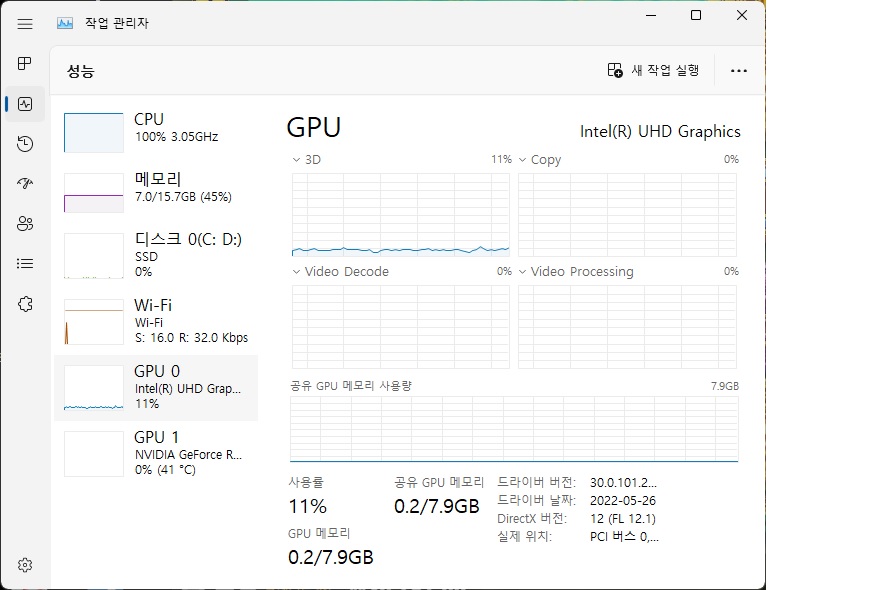Open the Details list icon
This screenshot has height=590, width=892.
click(24, 263)
